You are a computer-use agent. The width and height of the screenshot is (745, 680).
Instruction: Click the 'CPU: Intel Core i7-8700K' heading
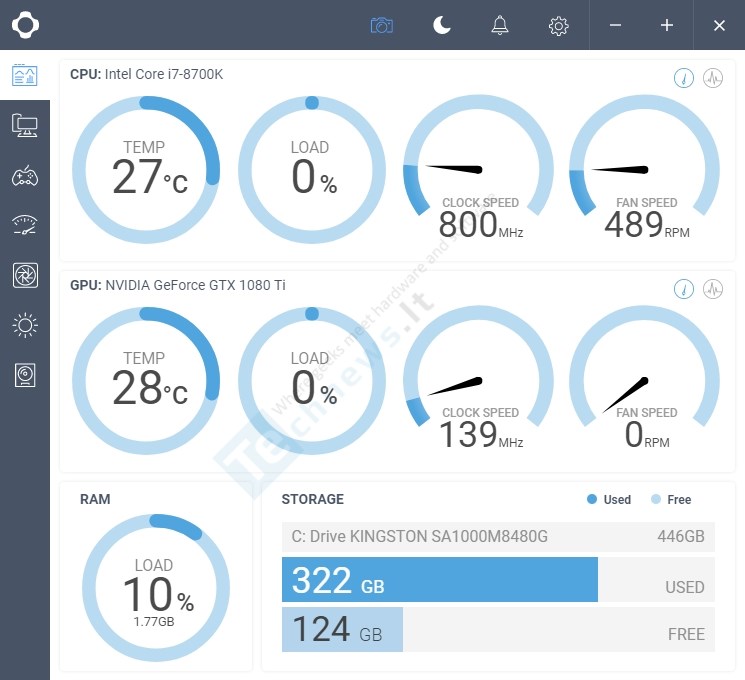click(x=146, y=74)
